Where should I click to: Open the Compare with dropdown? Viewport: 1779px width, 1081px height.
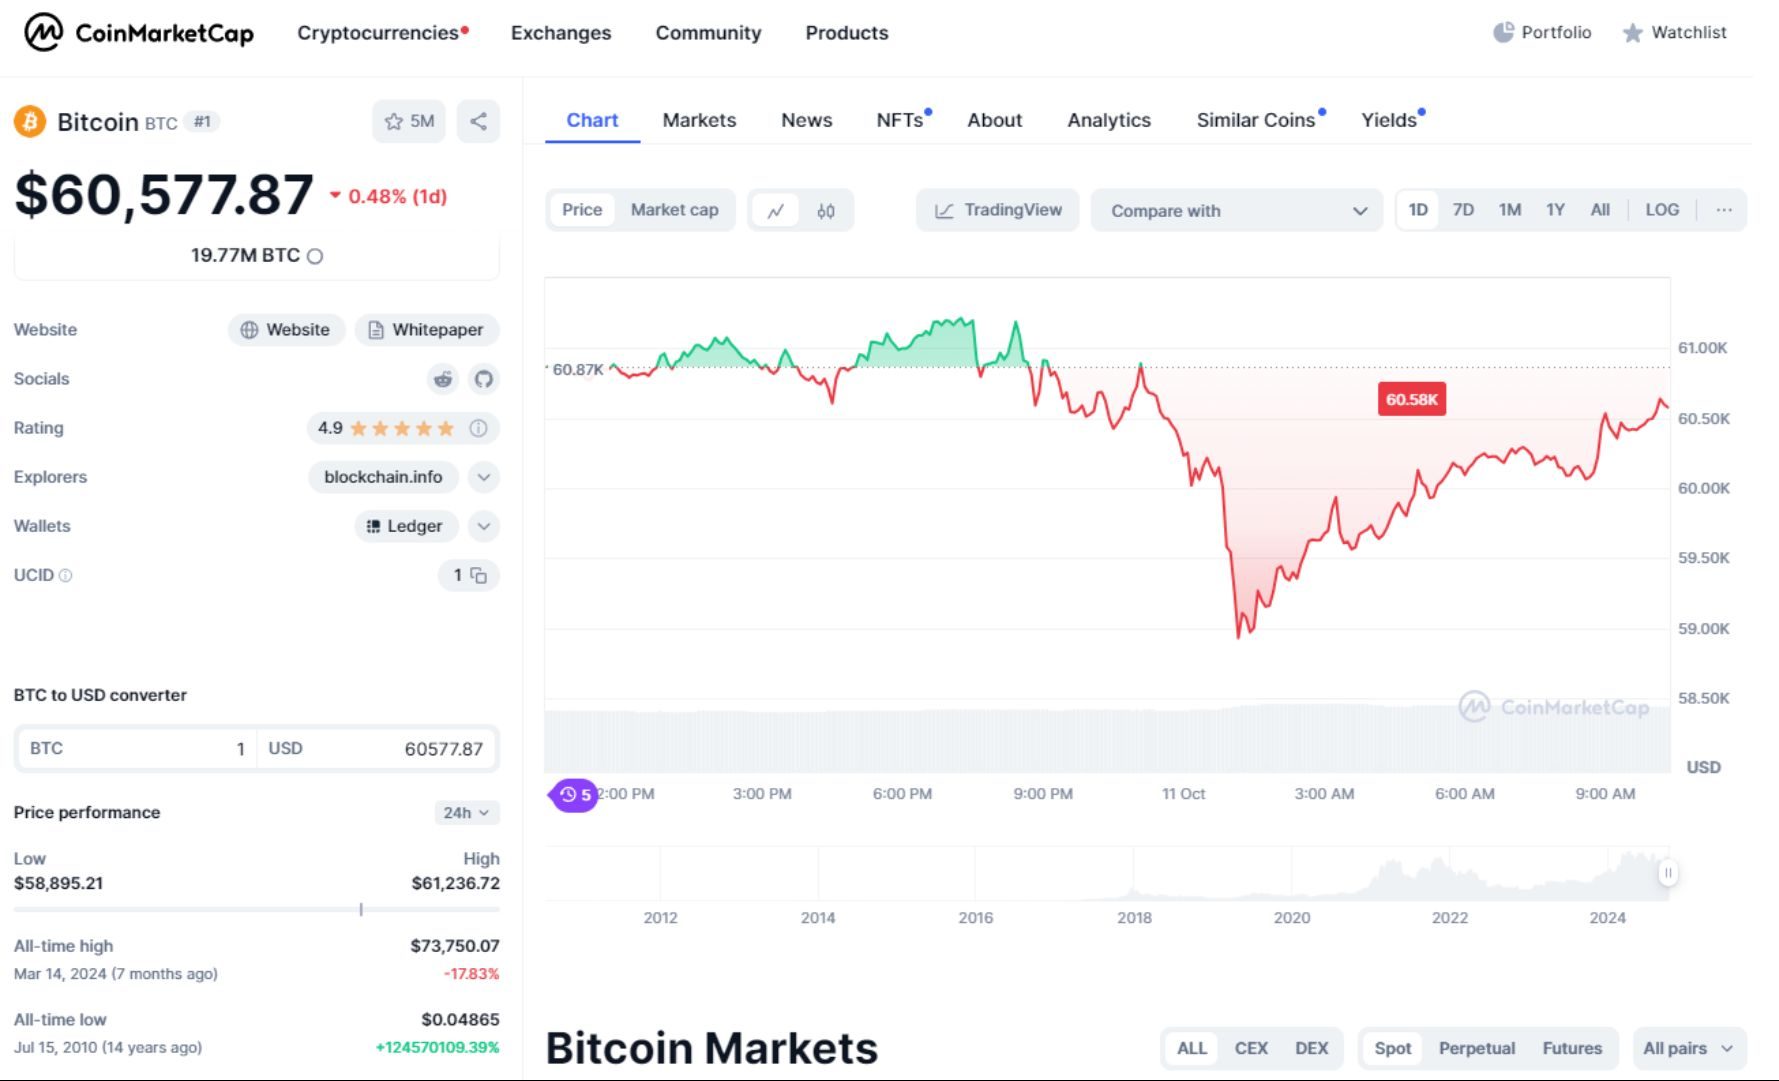point(1237,211)
